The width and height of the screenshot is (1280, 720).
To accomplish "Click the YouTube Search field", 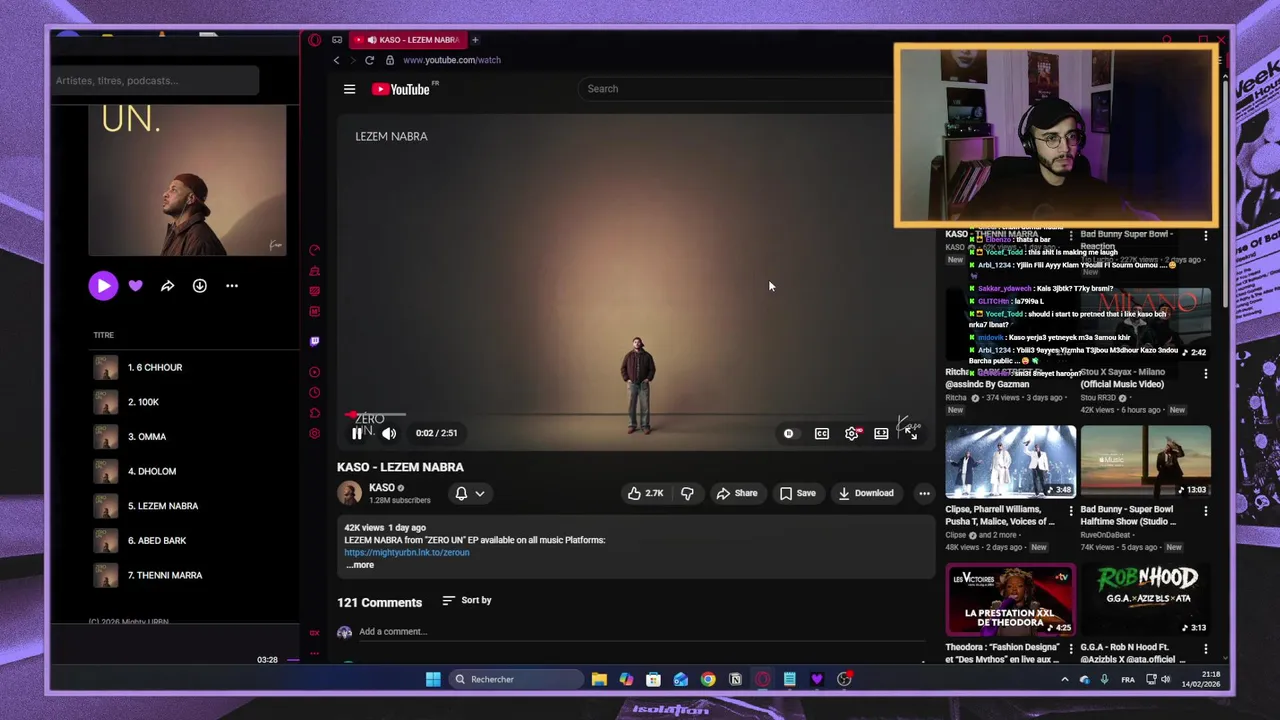I will click(x=735, y=89).
